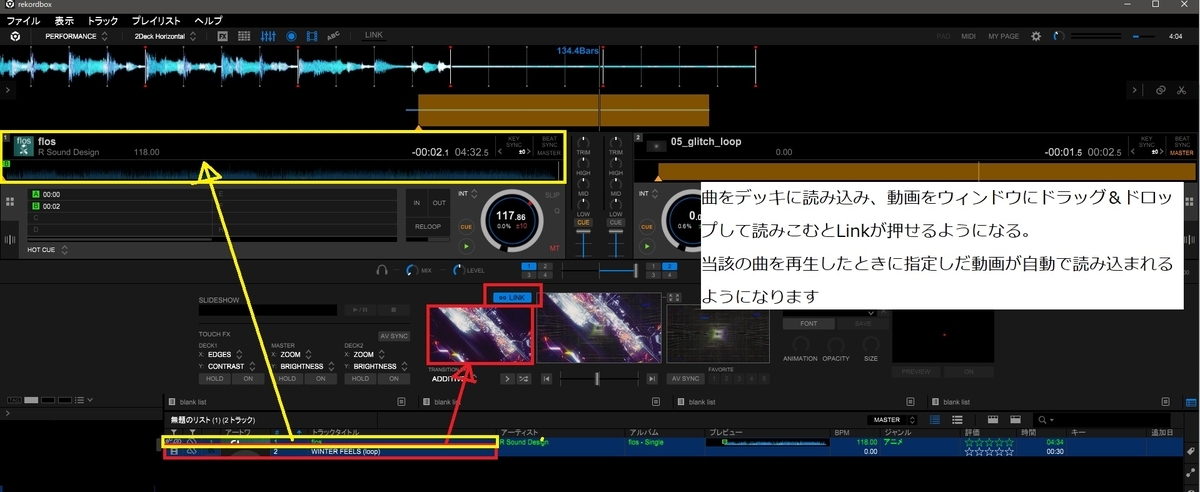Click the blue LINK video button
1200x492 pixels.
click(x=512, y=297)
